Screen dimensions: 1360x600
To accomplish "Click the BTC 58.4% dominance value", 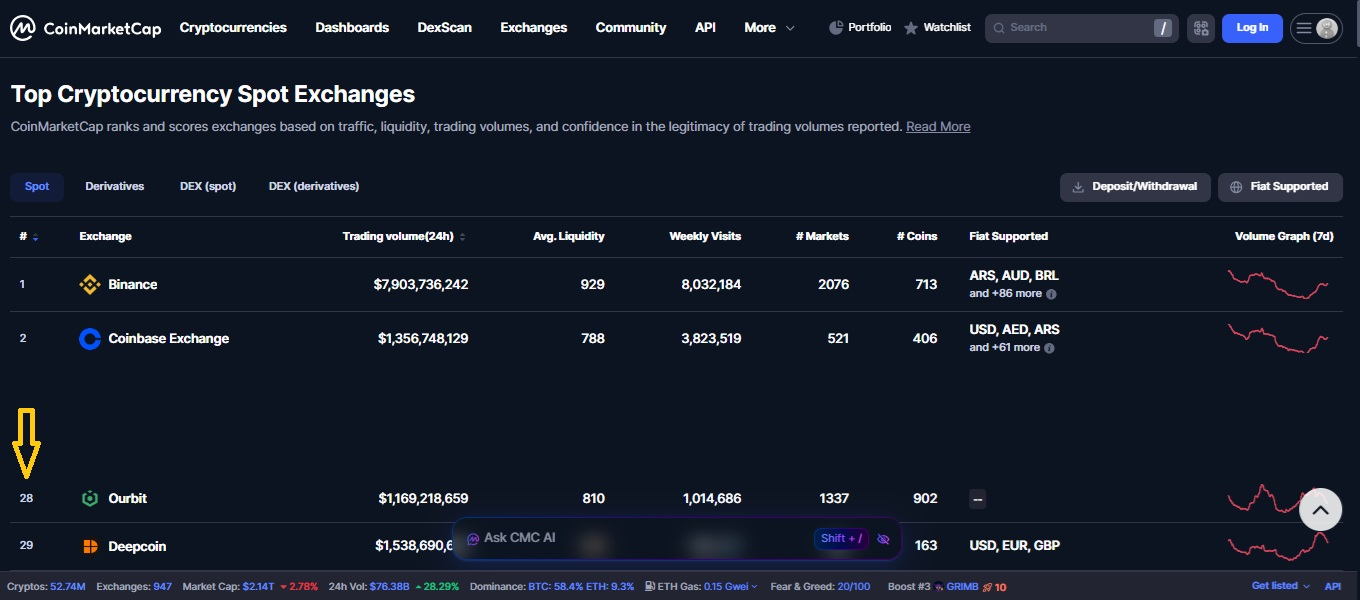I will point(554,586).
